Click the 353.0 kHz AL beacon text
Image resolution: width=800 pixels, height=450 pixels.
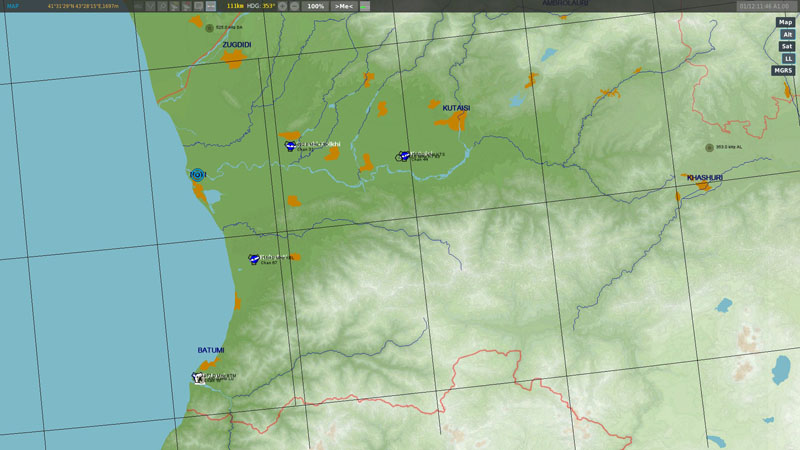coord(729,147)
